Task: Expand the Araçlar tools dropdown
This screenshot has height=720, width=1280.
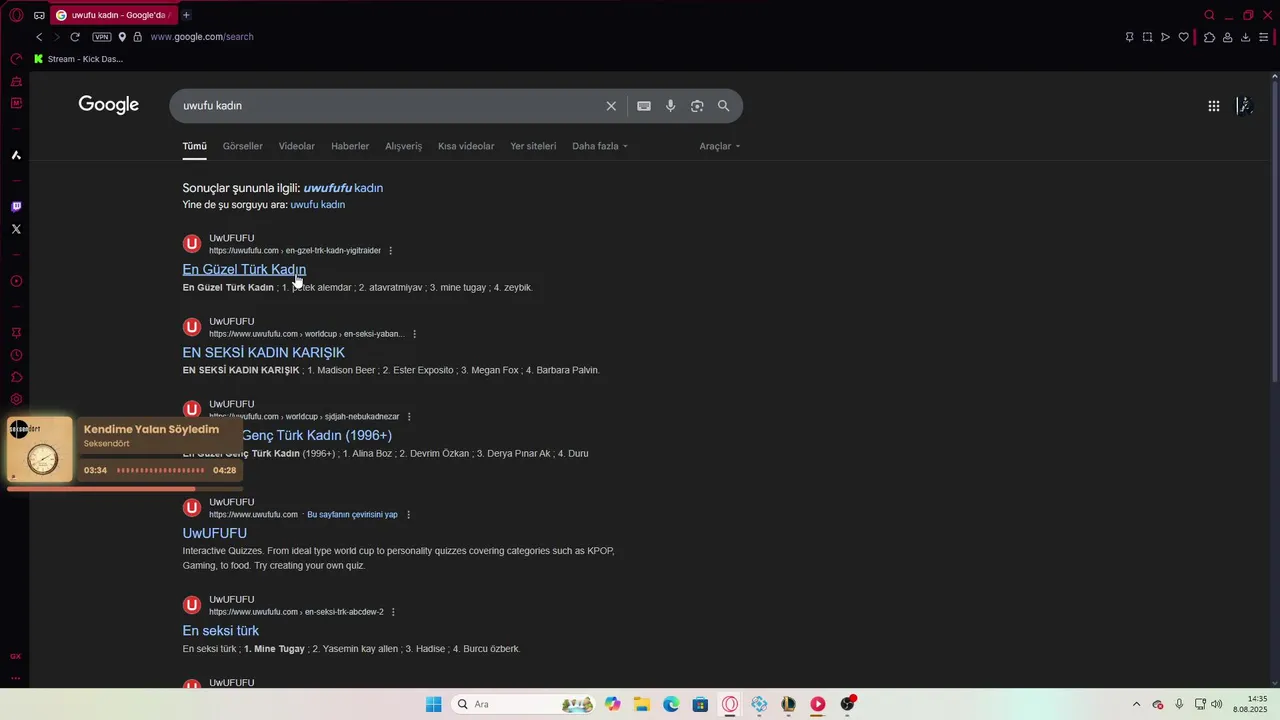Action: coord(720,146)
